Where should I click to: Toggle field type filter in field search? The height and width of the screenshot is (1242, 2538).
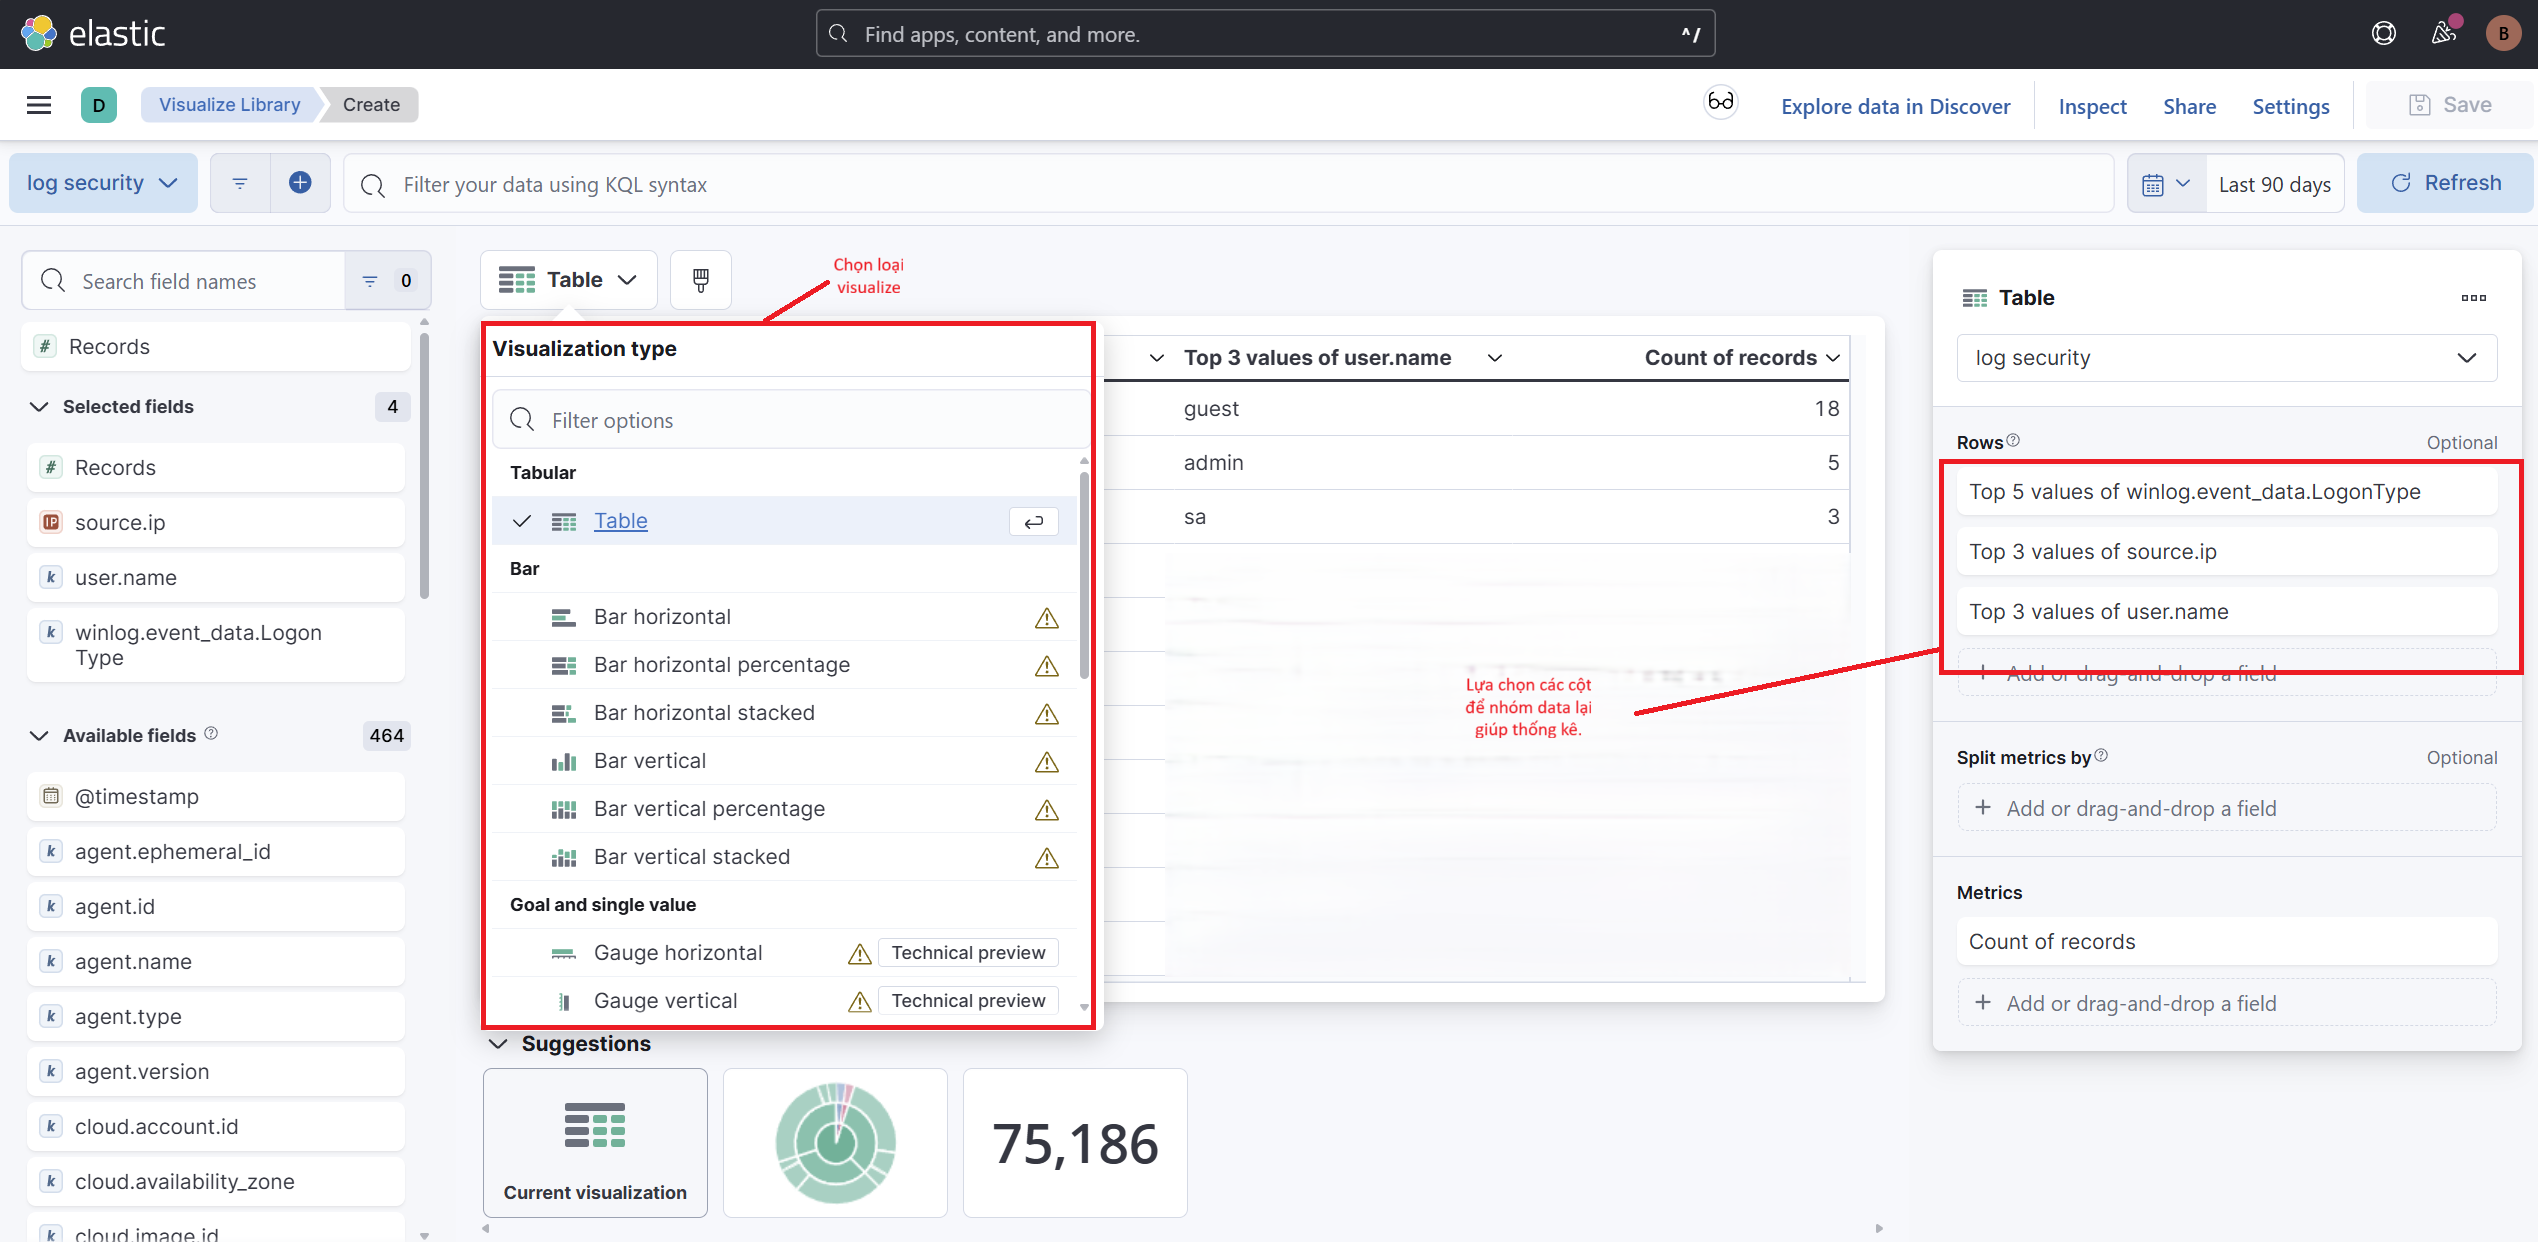point(387,281)
